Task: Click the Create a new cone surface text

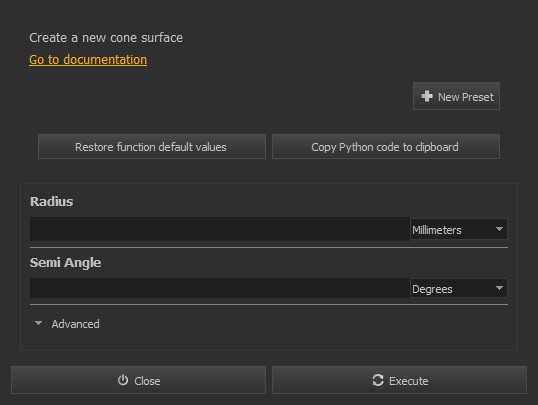Action: [106, 37]
